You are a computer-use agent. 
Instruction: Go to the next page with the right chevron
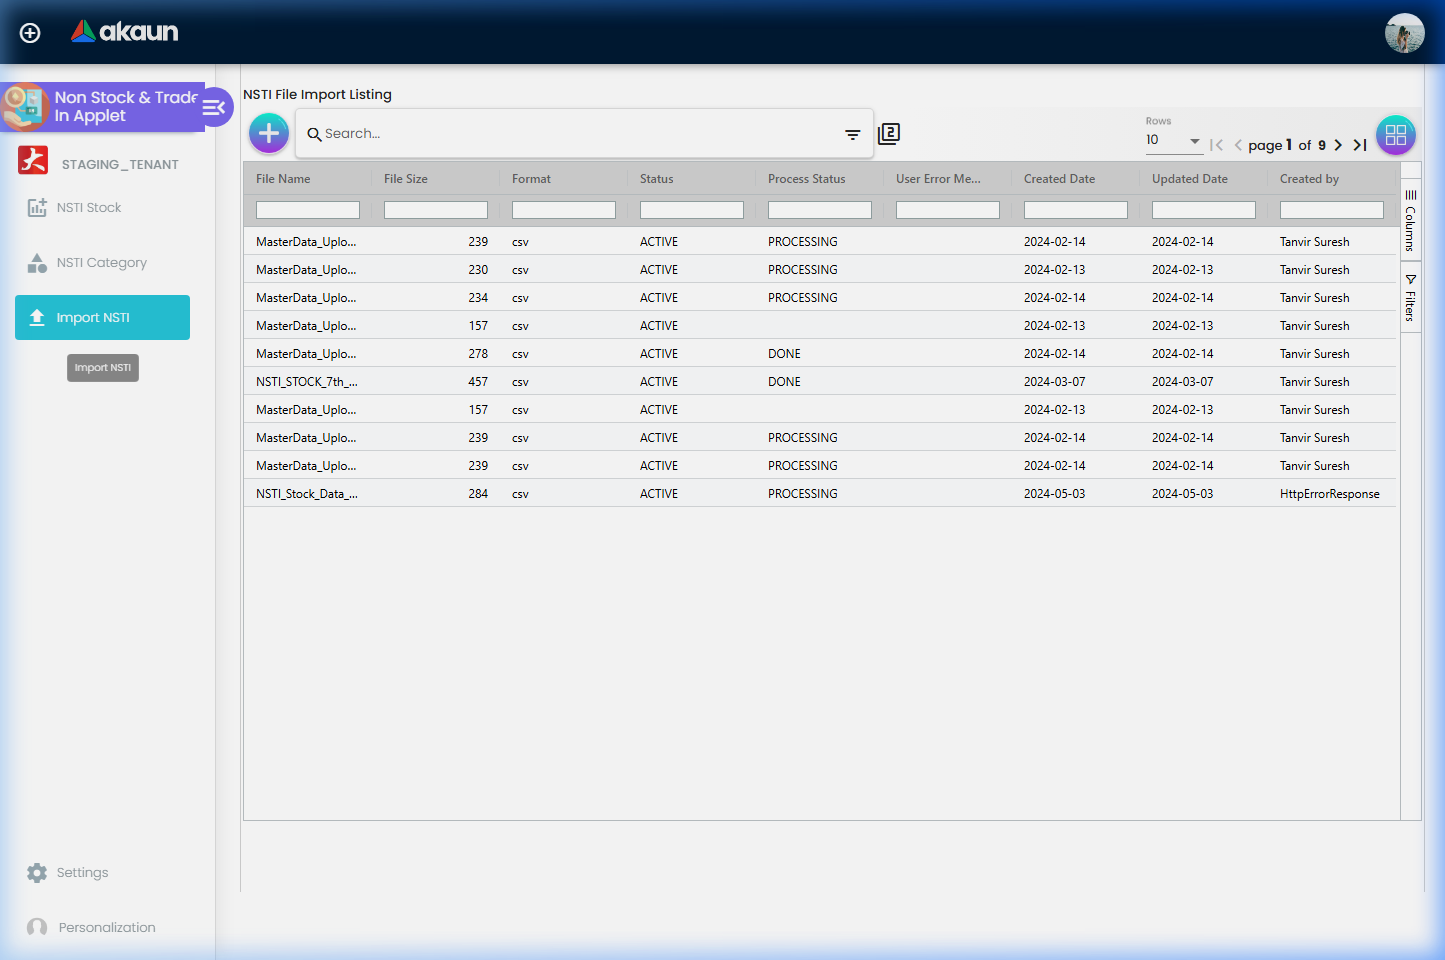click(x=1338, y=144)
